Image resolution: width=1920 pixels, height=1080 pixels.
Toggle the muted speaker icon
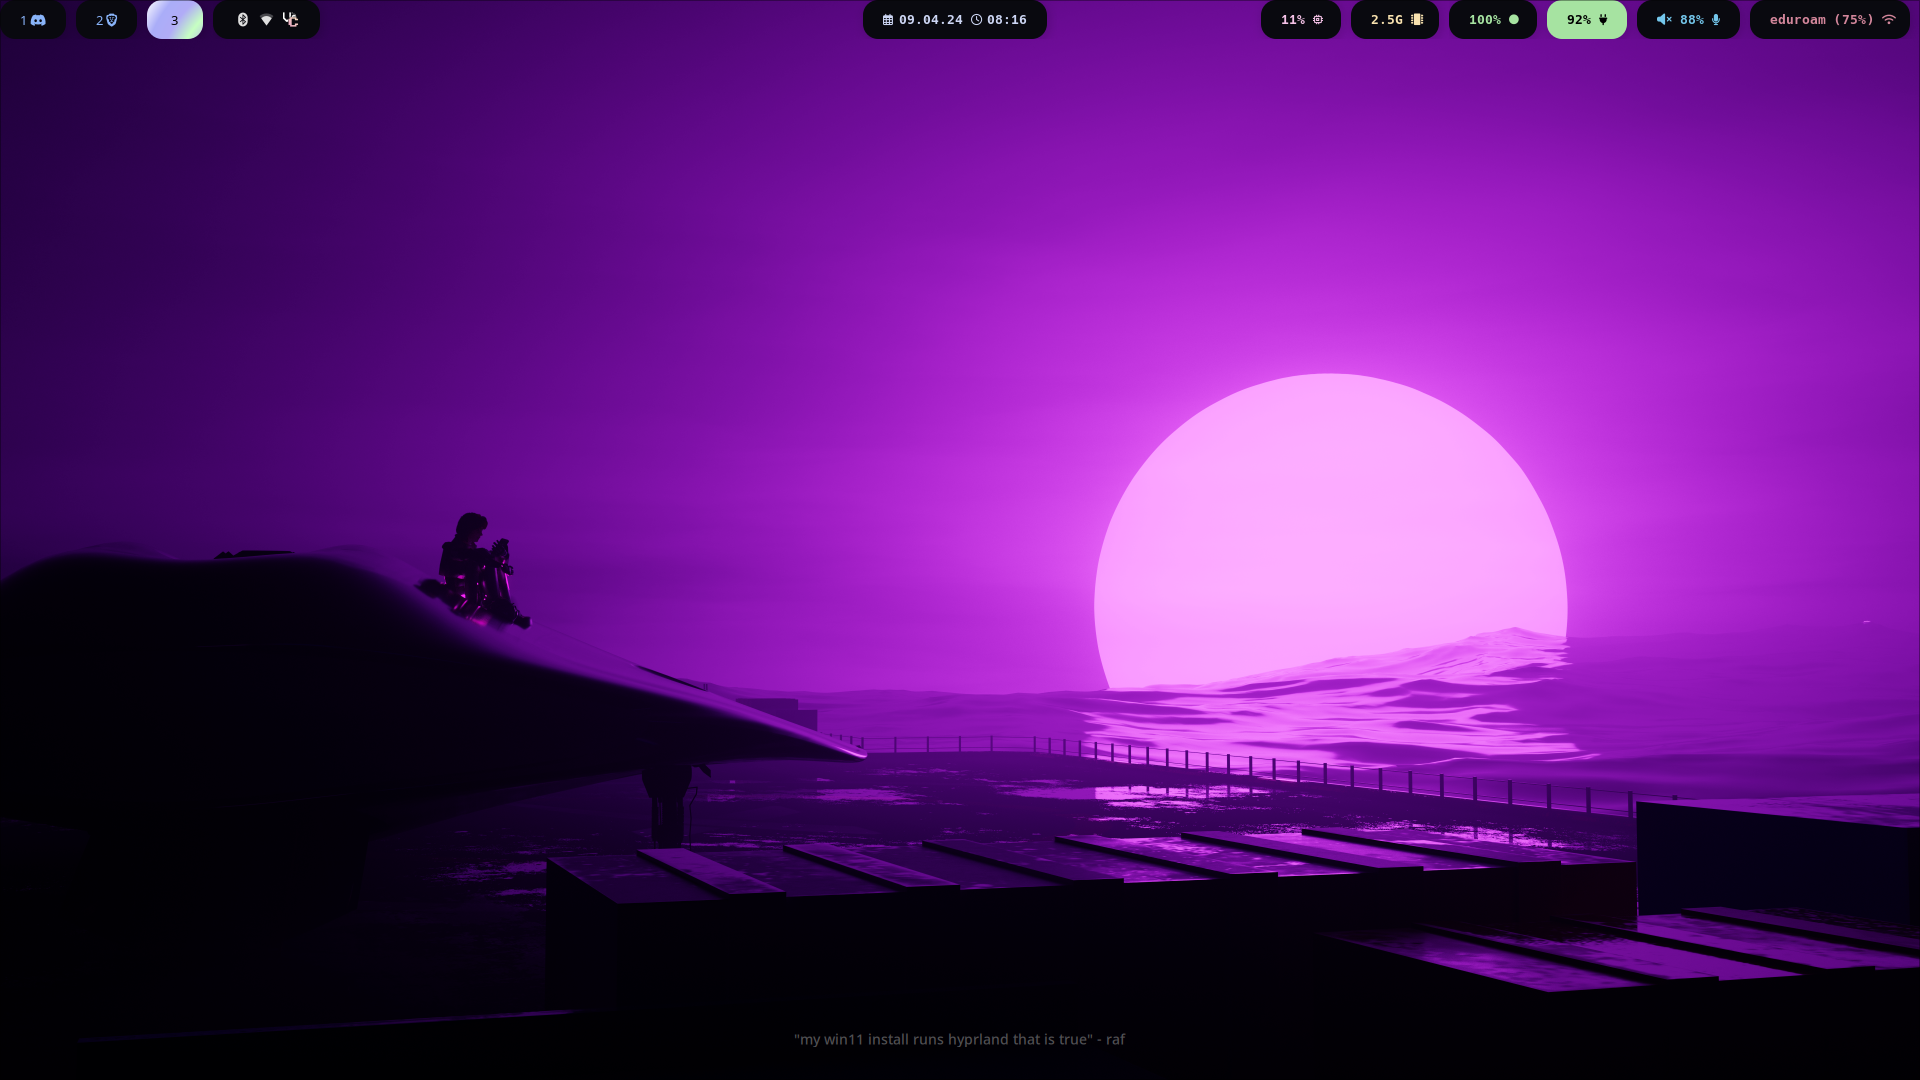click(1664, 20)
